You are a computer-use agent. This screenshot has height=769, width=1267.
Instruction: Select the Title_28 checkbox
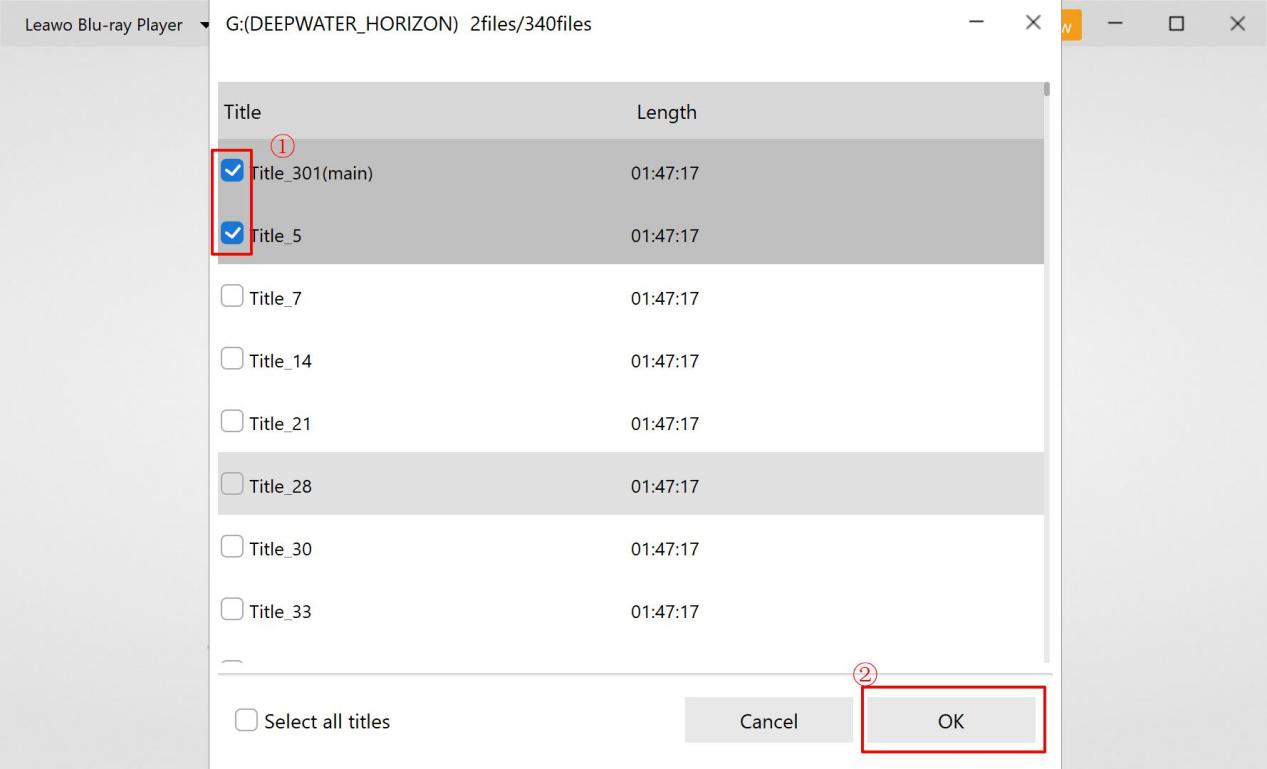pyautogui.click(x=231, y=486)
